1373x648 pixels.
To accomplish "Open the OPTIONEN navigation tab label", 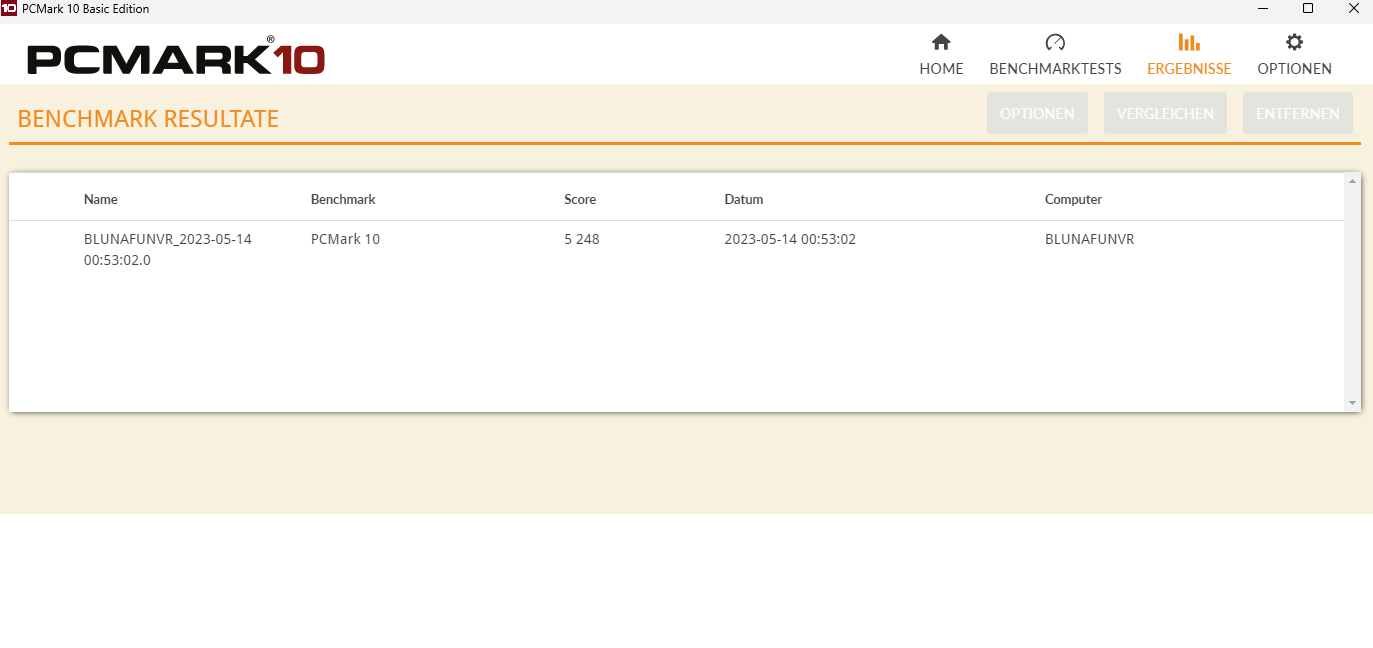I will pyautogui.click(x=1294, y=69).
